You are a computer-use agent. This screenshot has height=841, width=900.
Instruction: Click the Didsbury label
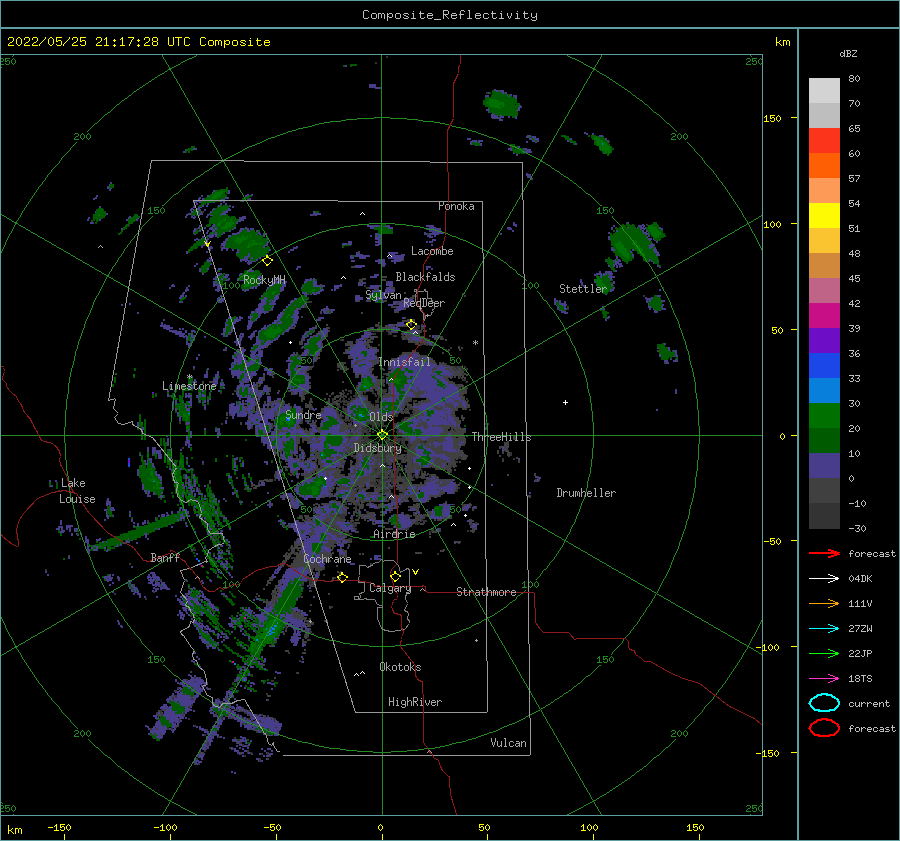point(378,448)
